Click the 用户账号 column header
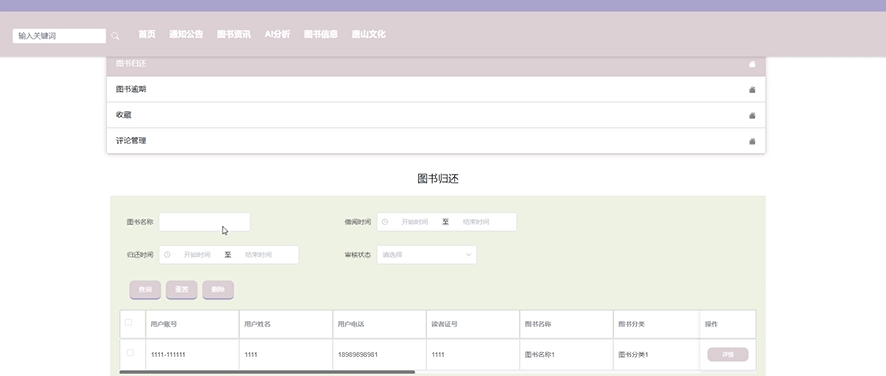This screenshot has width=886, height=376. pyautogui.click(x=192, y=324)
